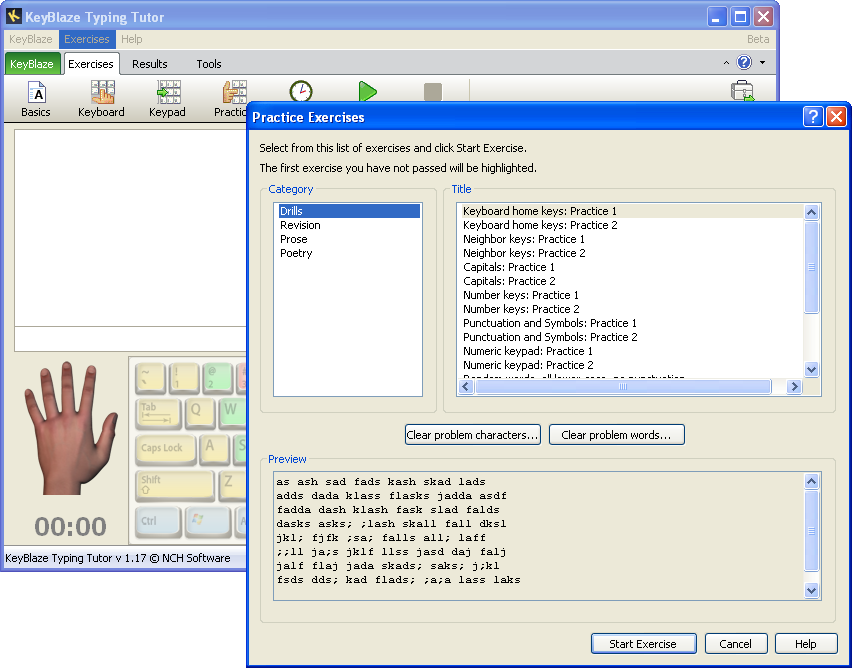Click the Tab key on virtual keyboard

[x=158, y=414]
